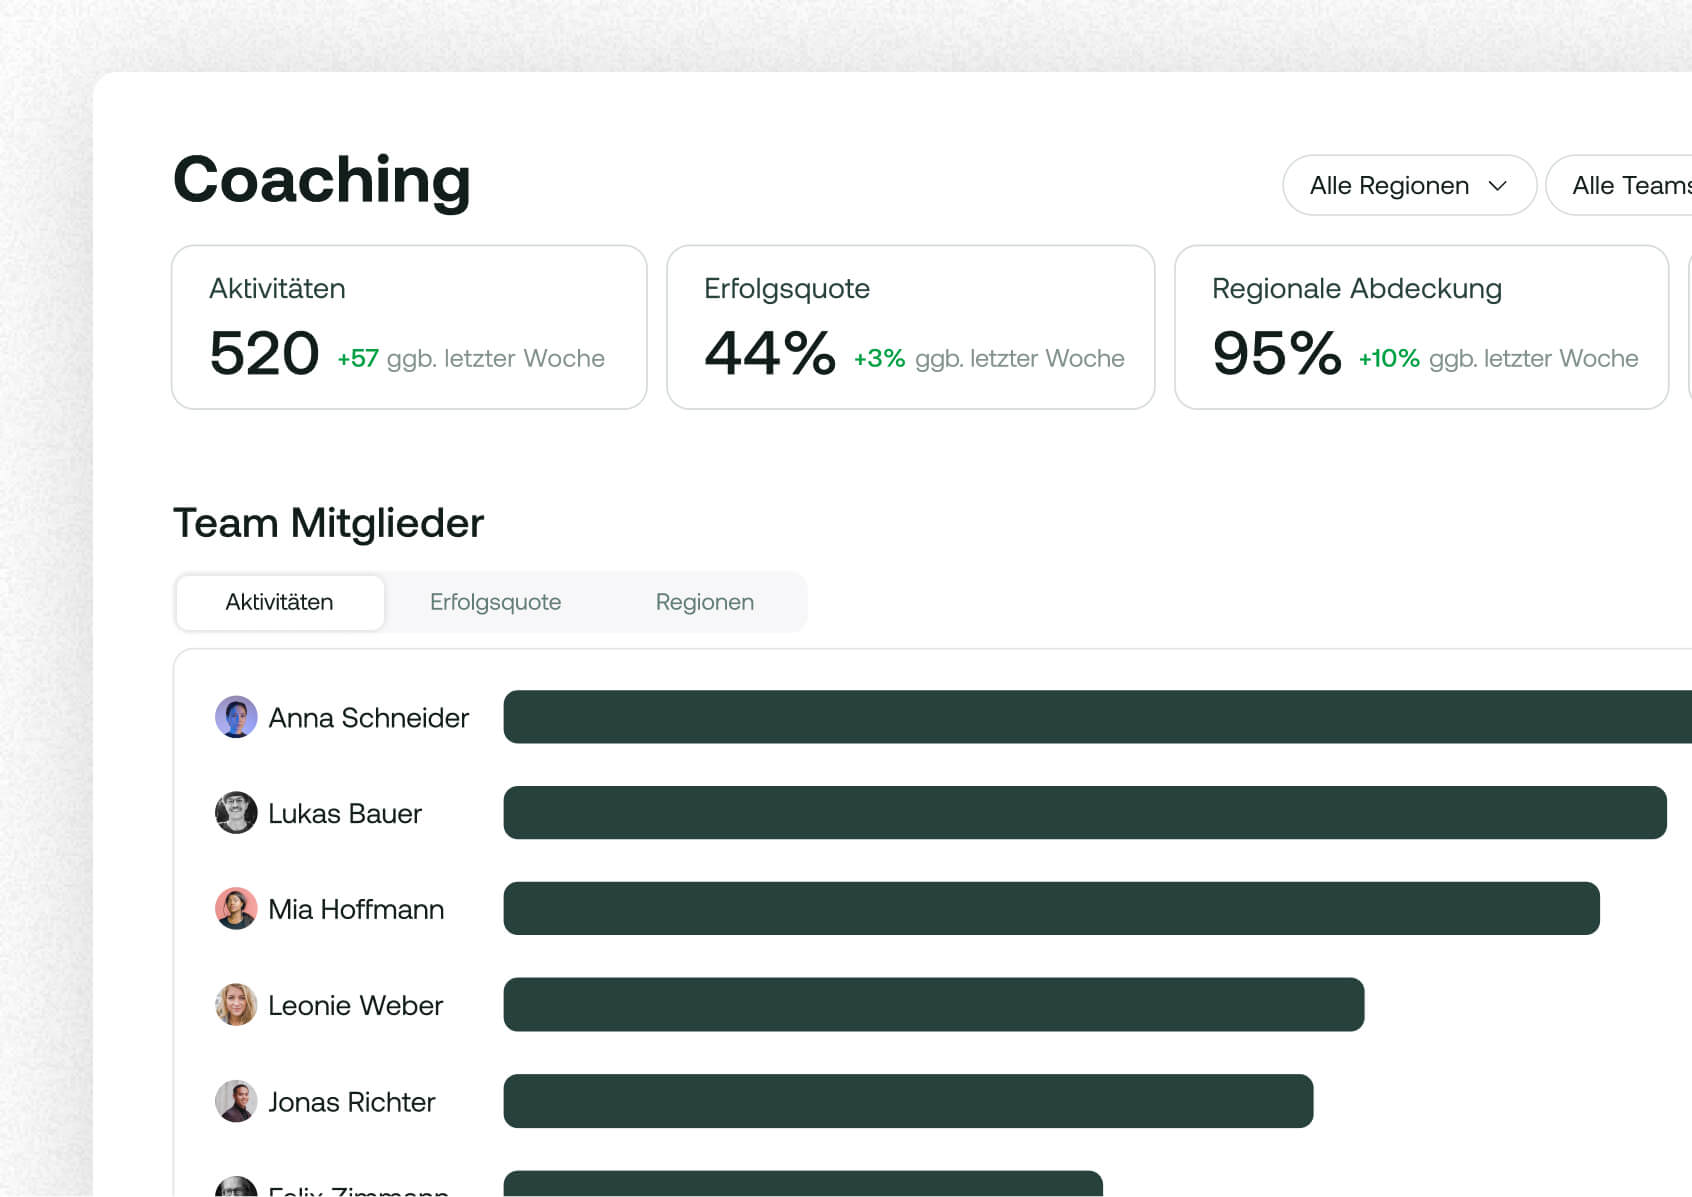Click the 95% coverage value

click(x=1277, y=354)
